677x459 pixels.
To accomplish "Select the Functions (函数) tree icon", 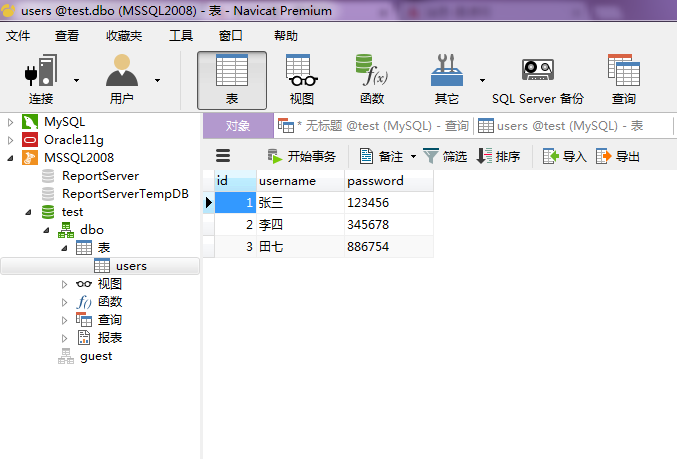I will tap(84, 302).
